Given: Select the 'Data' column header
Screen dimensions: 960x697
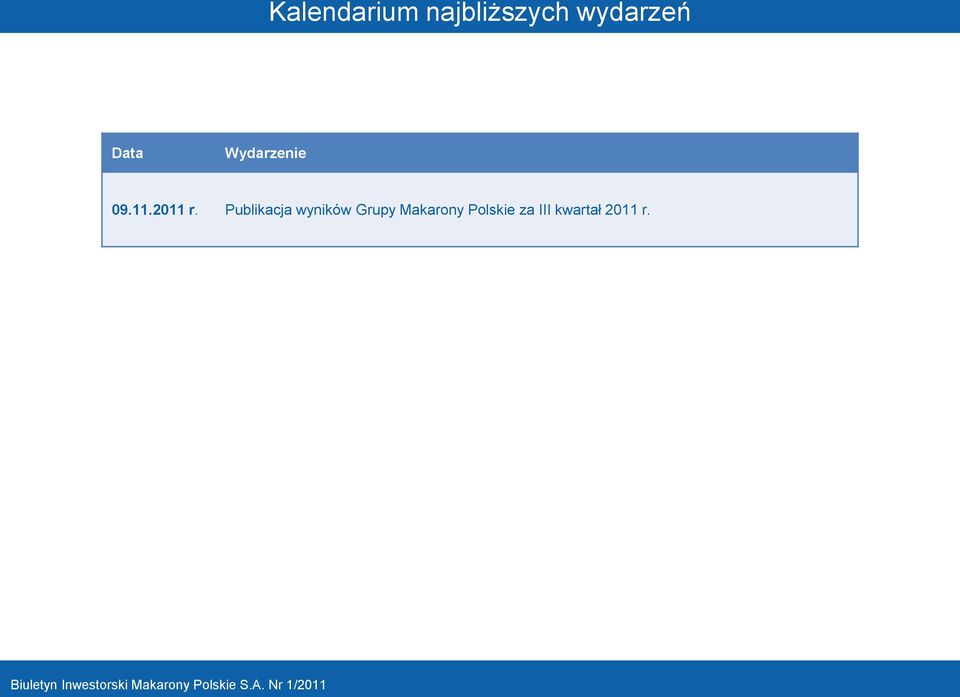Looking at the screenshot, I should pyautogui.click(x=127, y=153).
